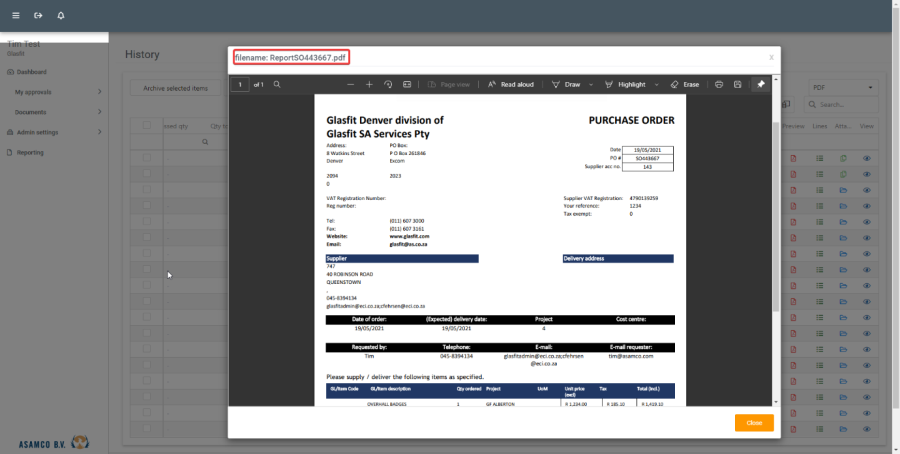Open the hamburger menu in top bar
This screenshot has width=900, height=454.
point(15,16)
